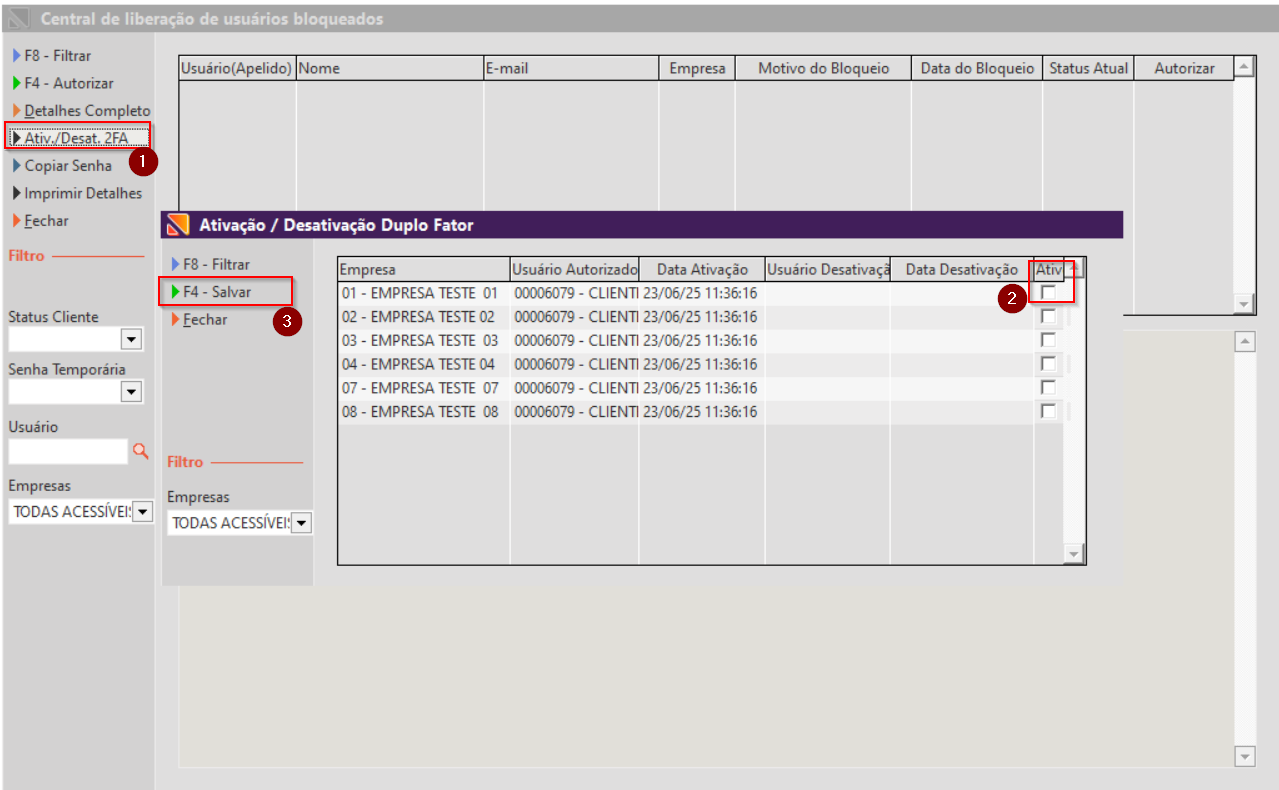1279x790 pixels.
Task: Click the Motivo do Bloqueio column header
Action: click(823, 68)
